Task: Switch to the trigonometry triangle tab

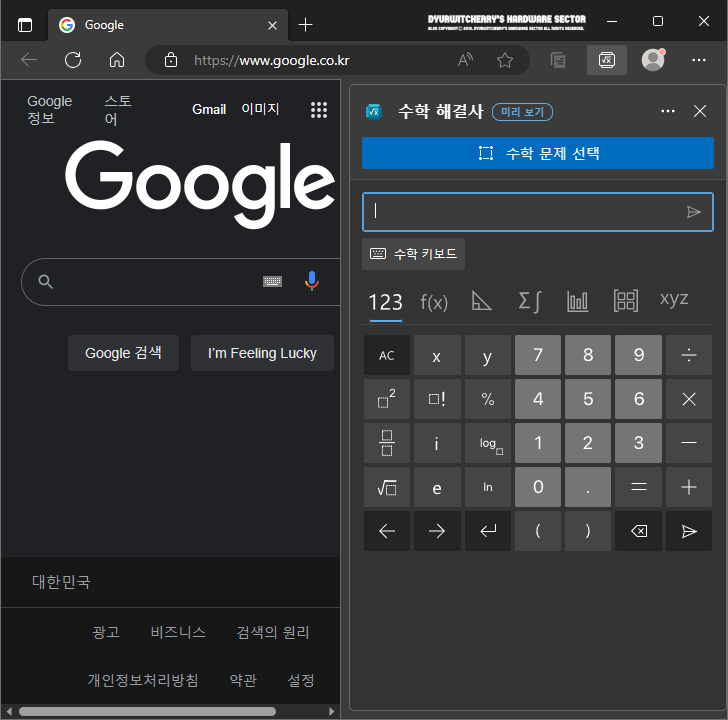Action: 481,301
